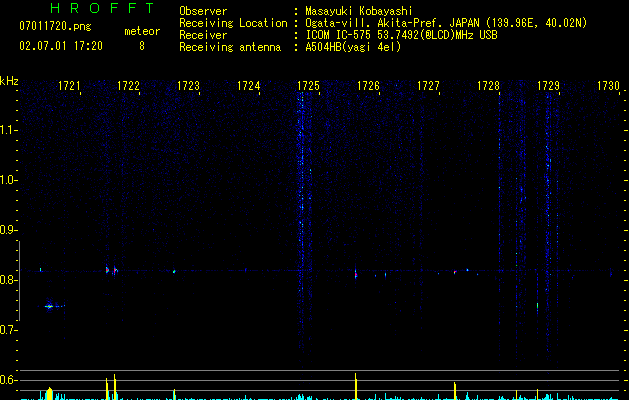The width and height of the screenshot is (629, 400).
Task: Select the 0.7 frequency axis label
Action: pyautogui.click(x=8, y=330)
